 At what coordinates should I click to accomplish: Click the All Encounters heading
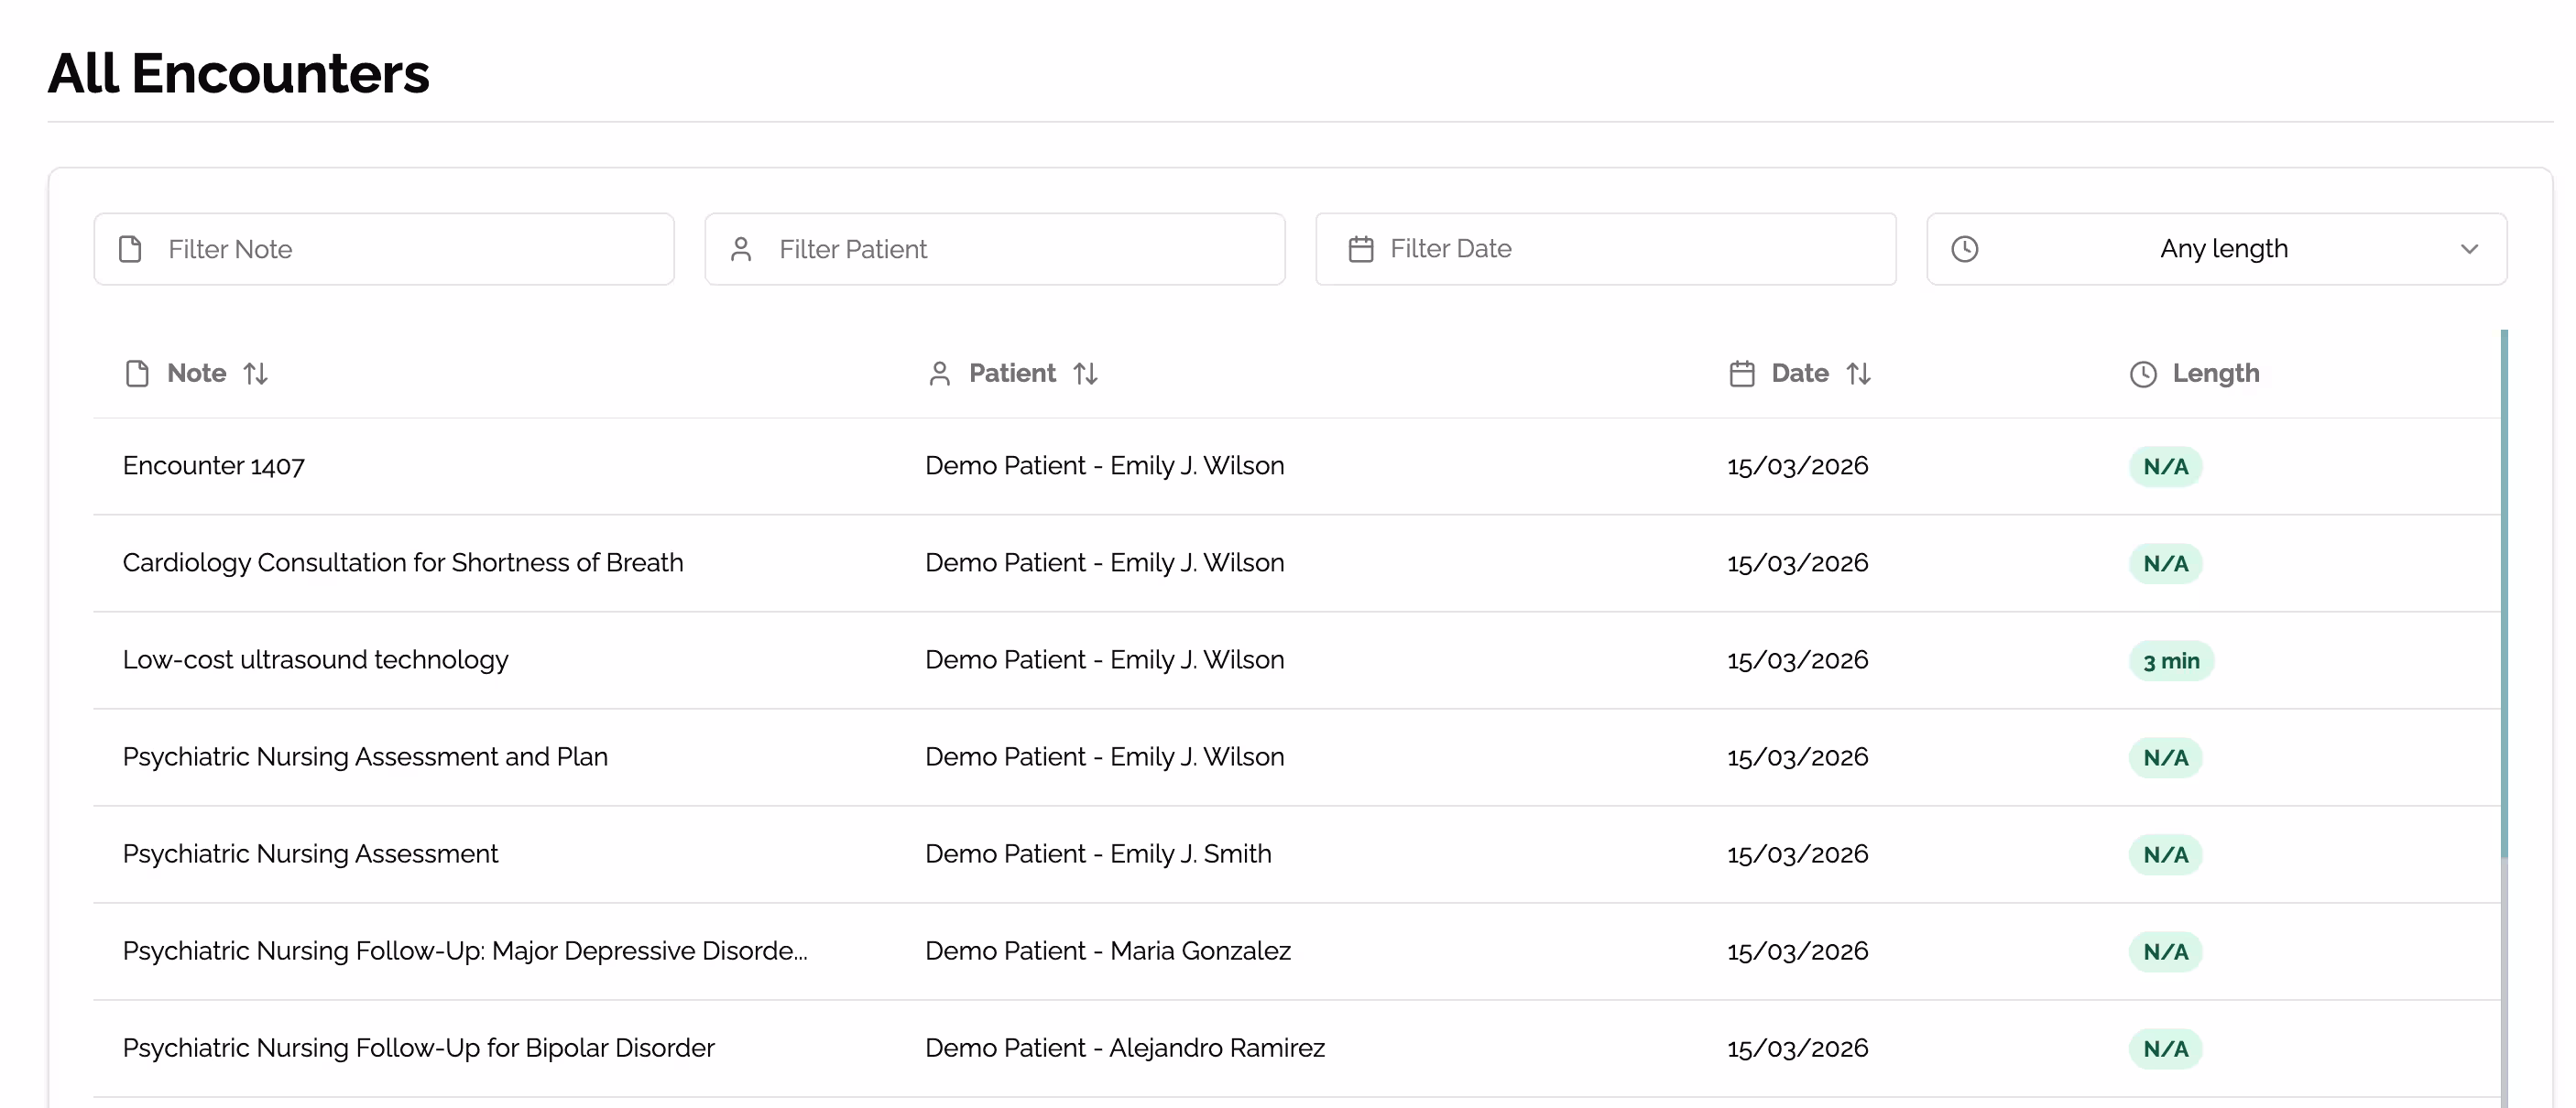click(239, 73)
